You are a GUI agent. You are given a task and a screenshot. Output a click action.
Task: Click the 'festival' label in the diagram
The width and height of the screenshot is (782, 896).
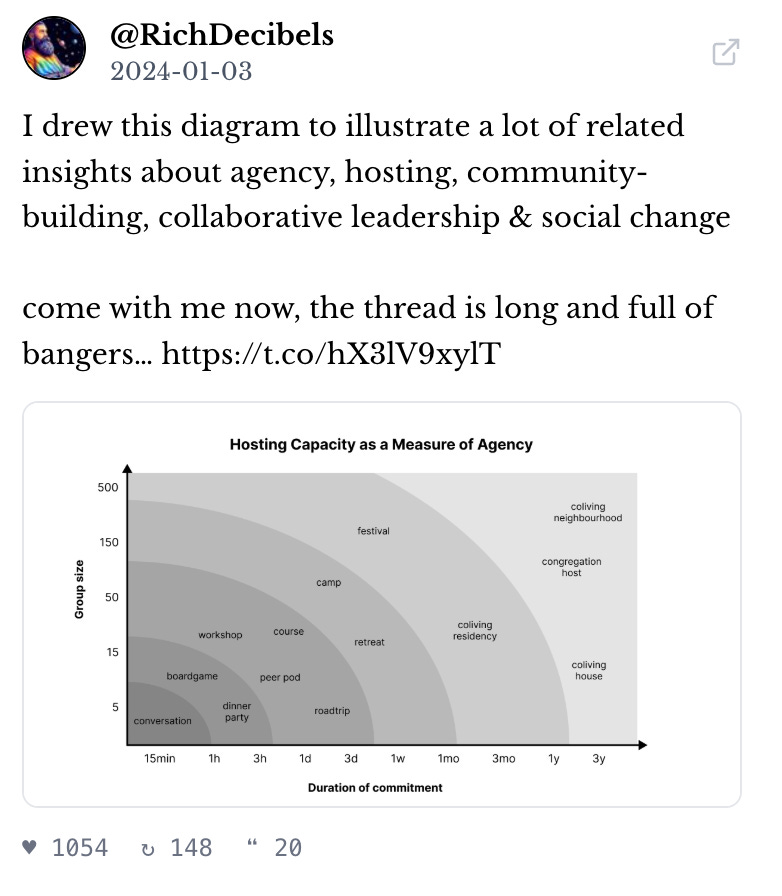[373, 531]
